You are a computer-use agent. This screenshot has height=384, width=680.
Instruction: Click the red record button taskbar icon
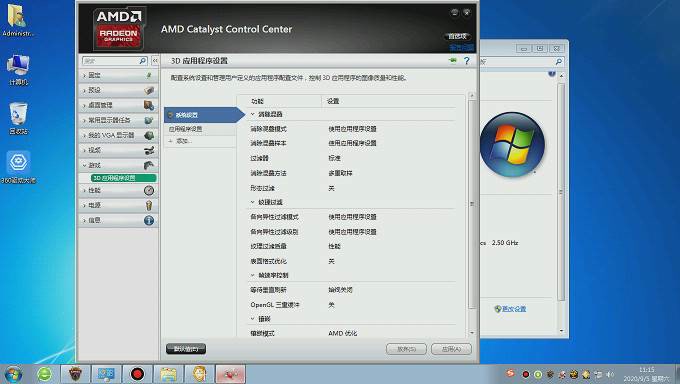point(137,374)
